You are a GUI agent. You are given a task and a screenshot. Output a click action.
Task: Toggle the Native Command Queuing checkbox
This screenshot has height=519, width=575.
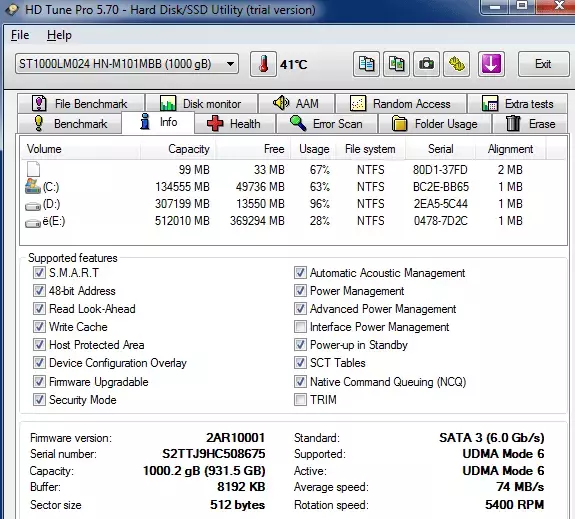[x=300, y=381]
